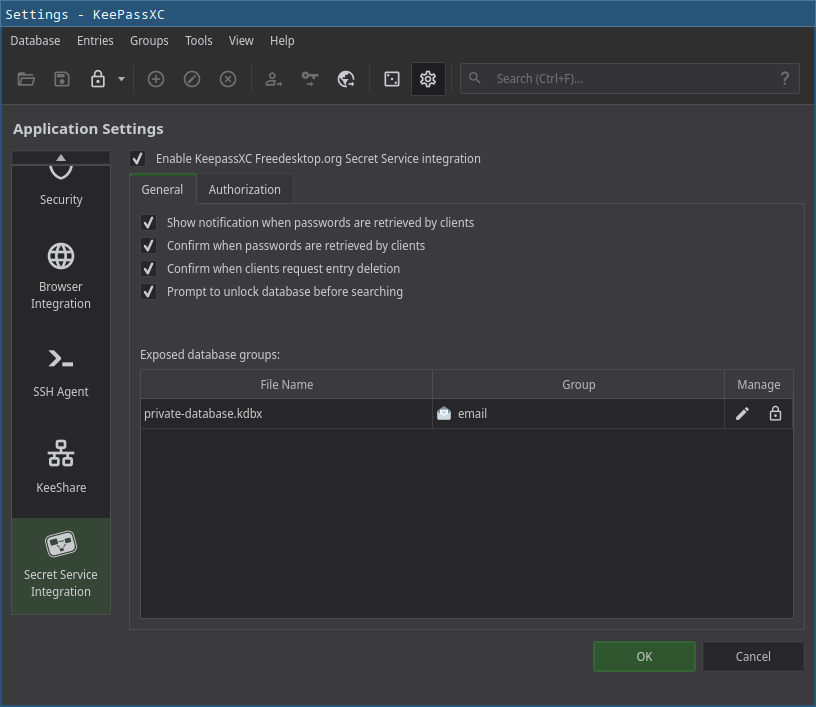Click the Group column header

tap(578, 384)
